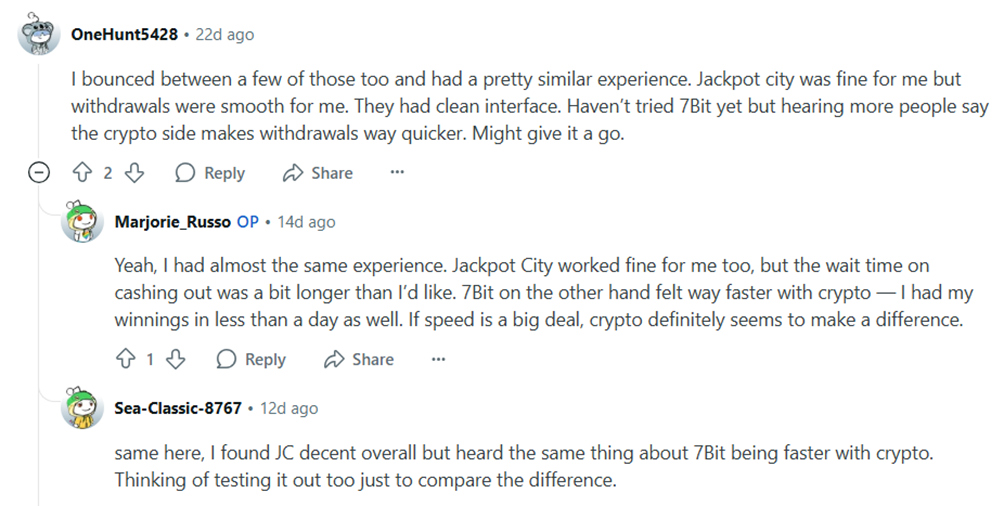The height and width of the screenshot is (506, 1004).
Task: Share Marjorie_Russo's reply
Action: [359, 359]
